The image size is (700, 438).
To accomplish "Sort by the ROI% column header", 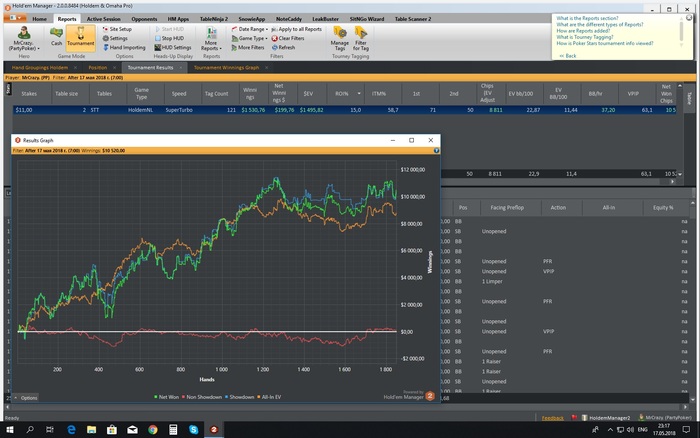I will [342, 94].
